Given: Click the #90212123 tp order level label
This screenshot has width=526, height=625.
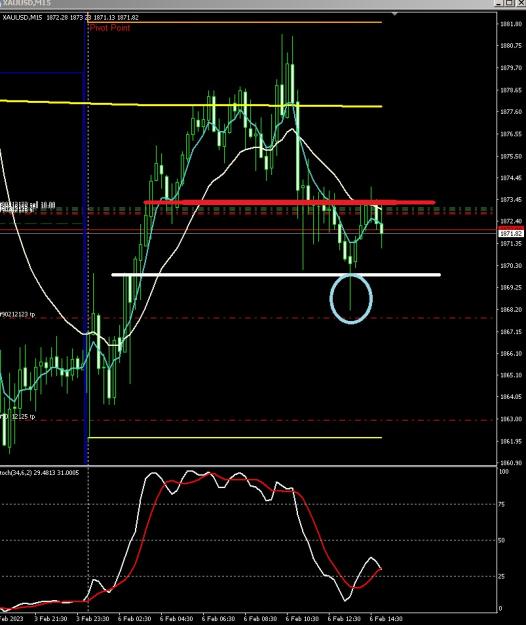Looking at the screenshot, I should (x=18, y=314).
